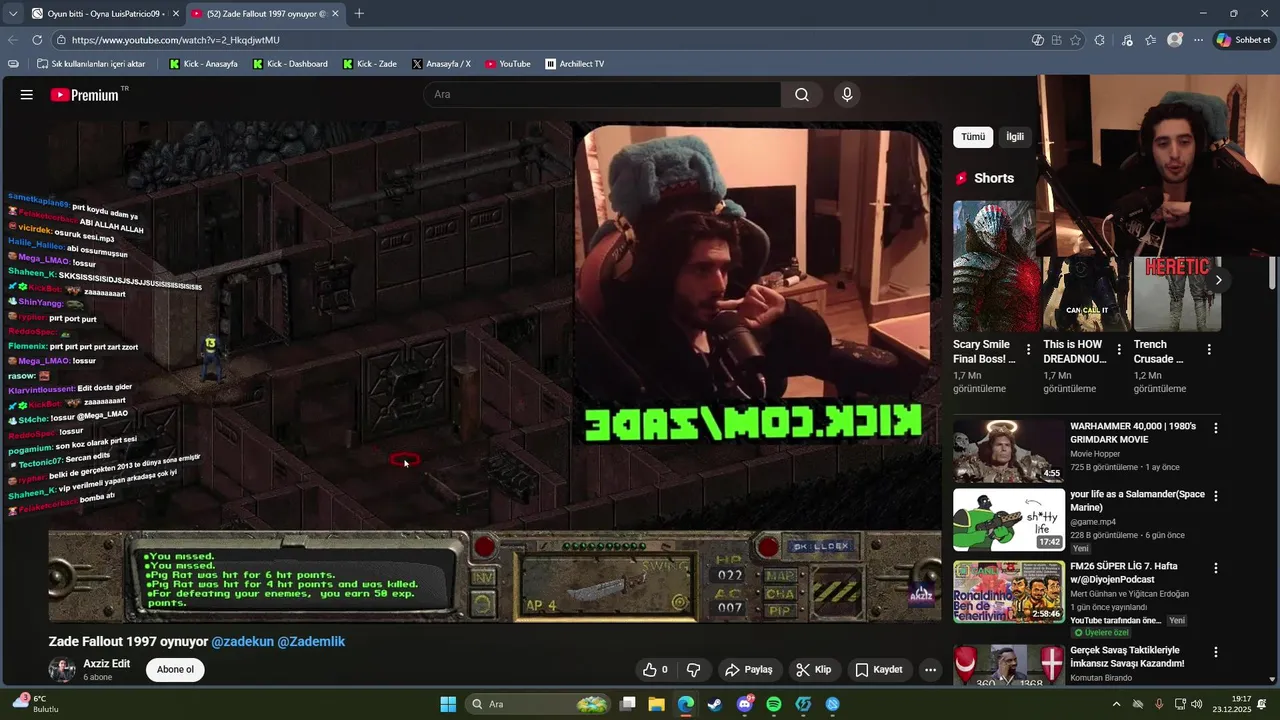Click the YouTube search magnifier button
This screenshot has width=1280, height=720.
802,95
